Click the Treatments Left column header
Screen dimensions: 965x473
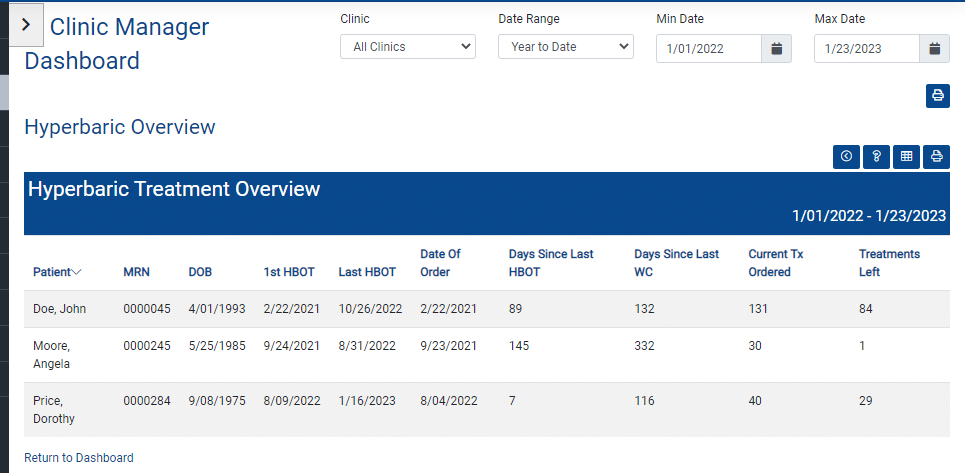(x=889, y=263)
